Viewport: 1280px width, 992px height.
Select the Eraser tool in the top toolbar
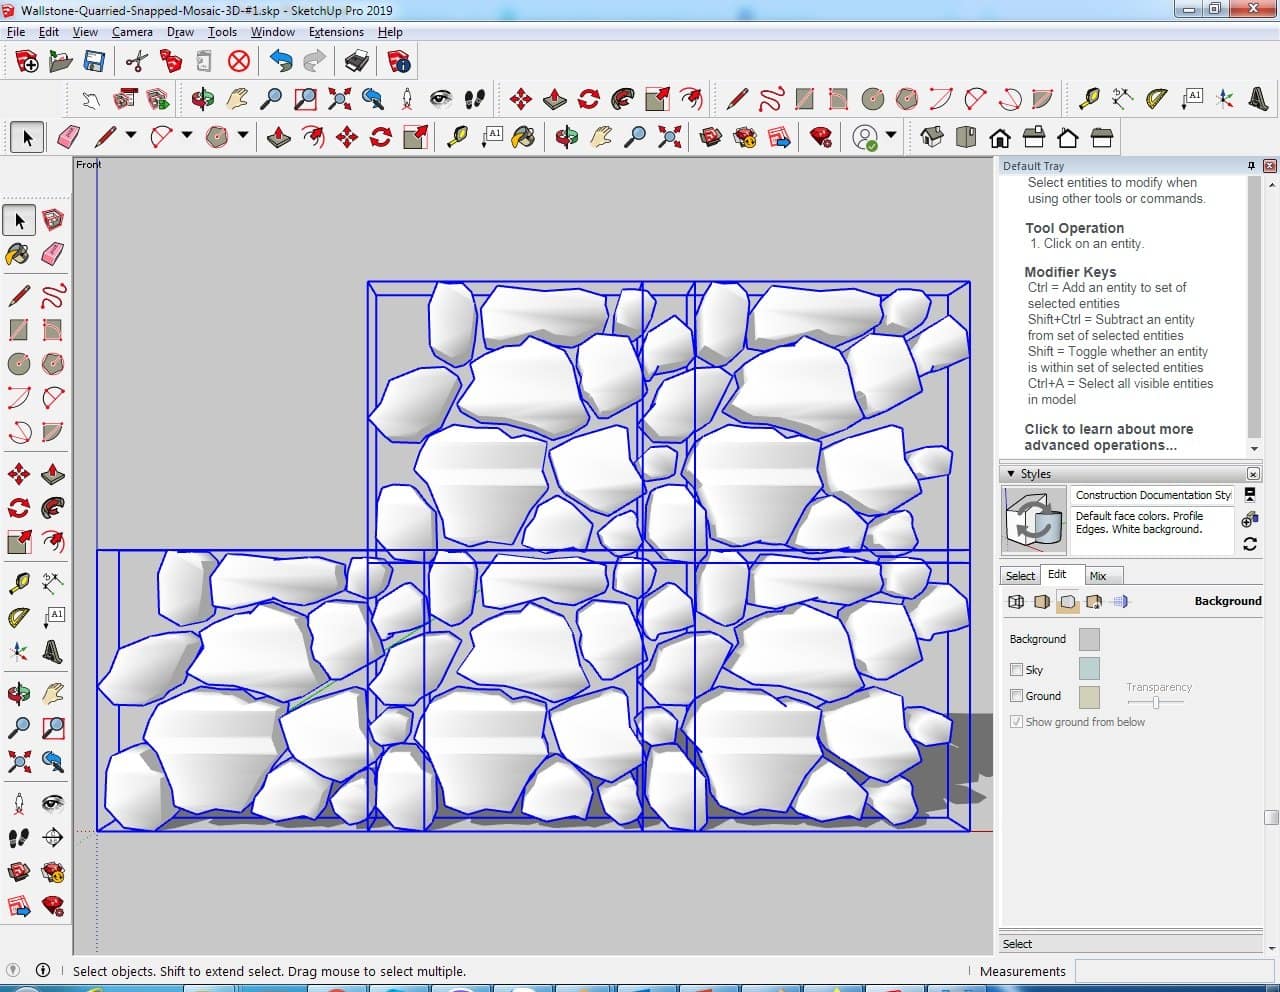[x=69, y=137]
